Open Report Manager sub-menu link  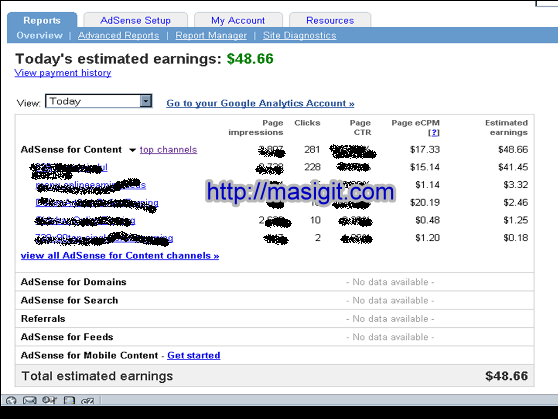tap(211, 35)
